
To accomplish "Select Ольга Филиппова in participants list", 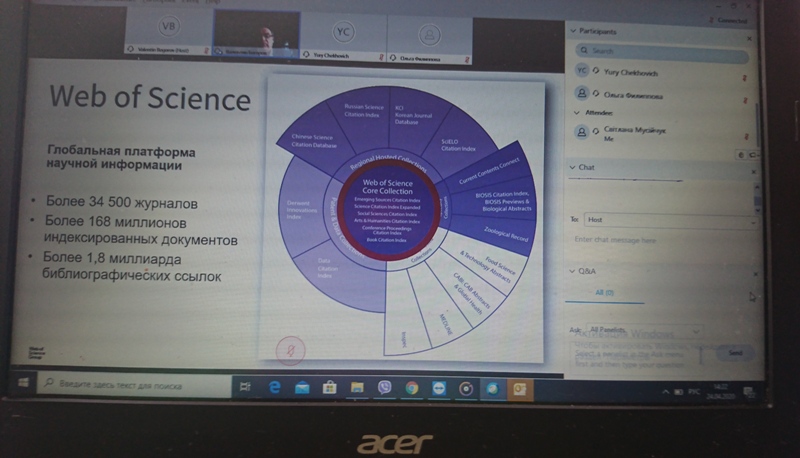I will 633,95.
